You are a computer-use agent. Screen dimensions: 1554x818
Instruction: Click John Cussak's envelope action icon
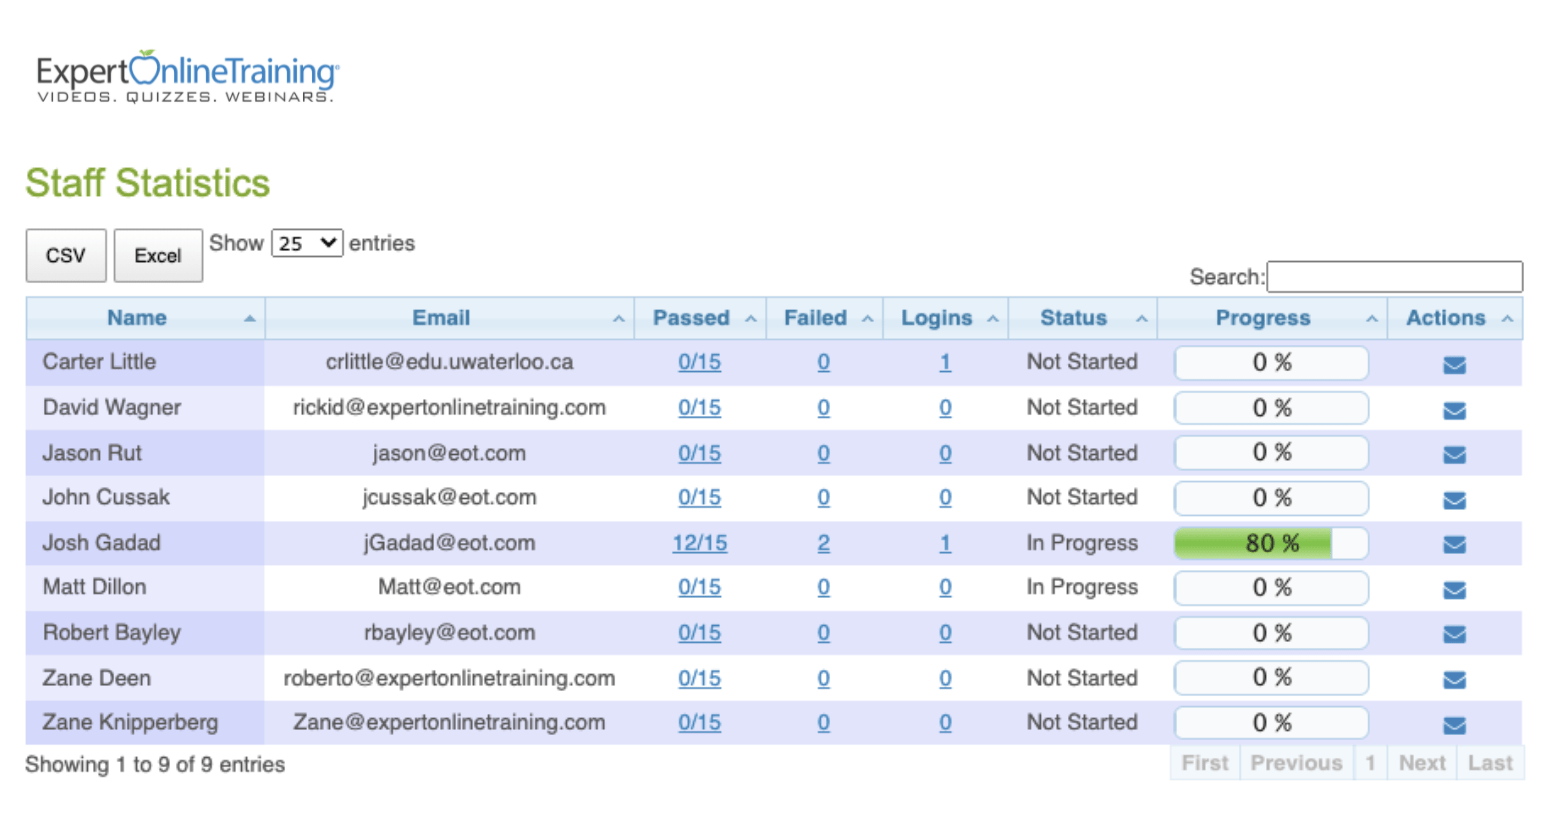1454,500
